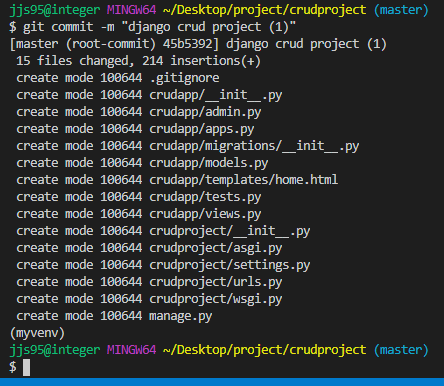Image resolution: width=444 pixels, height=386 pixels.
Task: Click the root-commit 45b5392 output line
Action: pyautogui.click(x=198, y=44)
